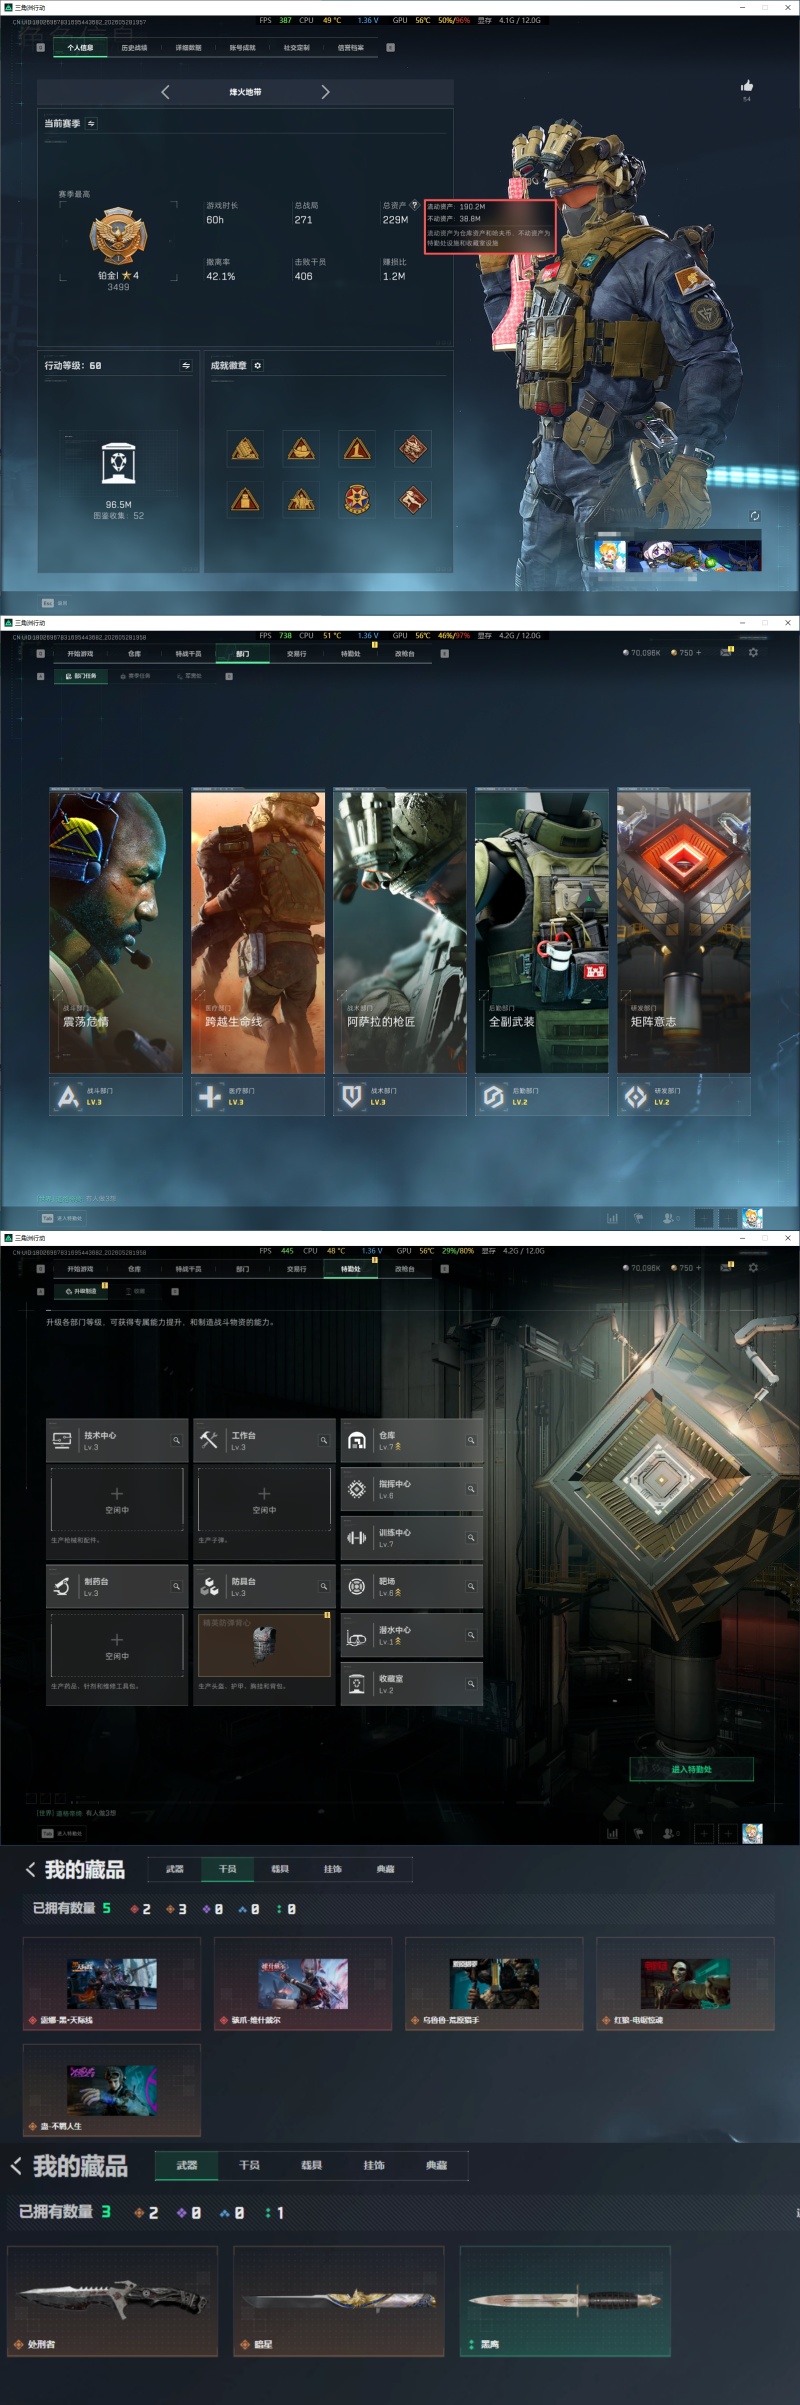Show help for 总资产 via question mark icon
This screenshot has height=2405, width=800.
coord(415,205)
